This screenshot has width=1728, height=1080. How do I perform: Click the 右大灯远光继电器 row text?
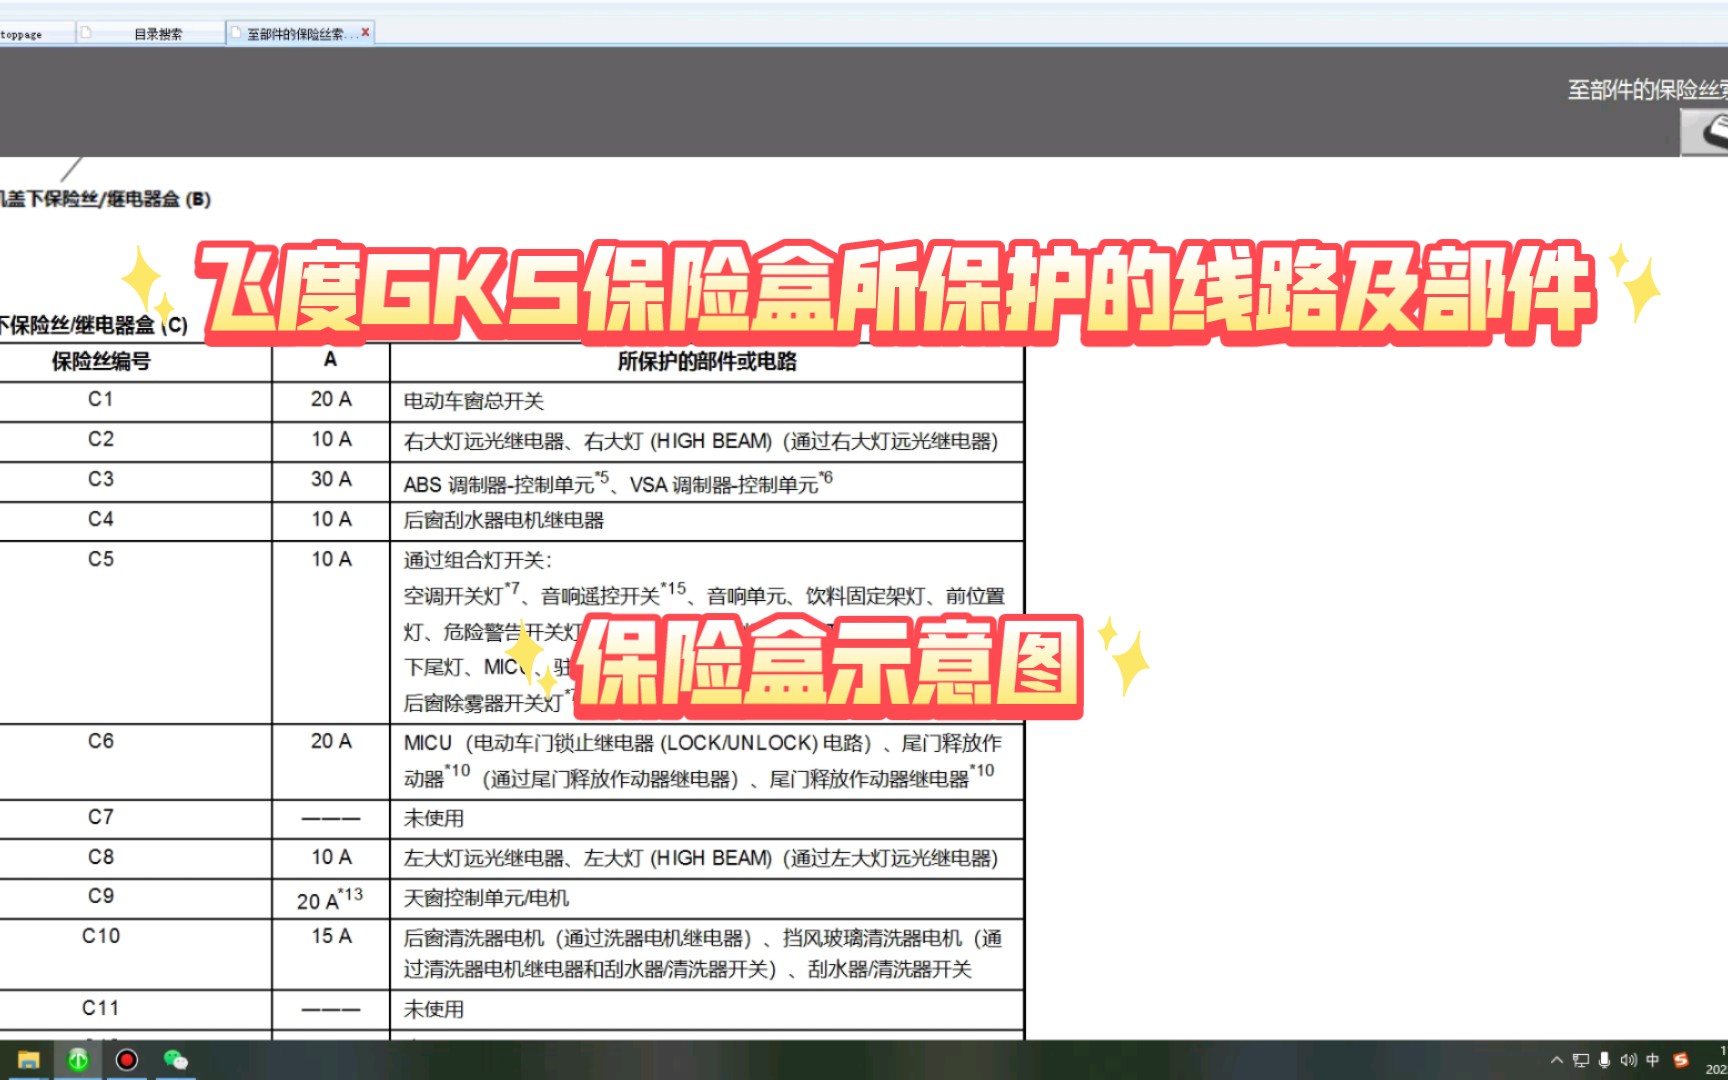[701, 441]
